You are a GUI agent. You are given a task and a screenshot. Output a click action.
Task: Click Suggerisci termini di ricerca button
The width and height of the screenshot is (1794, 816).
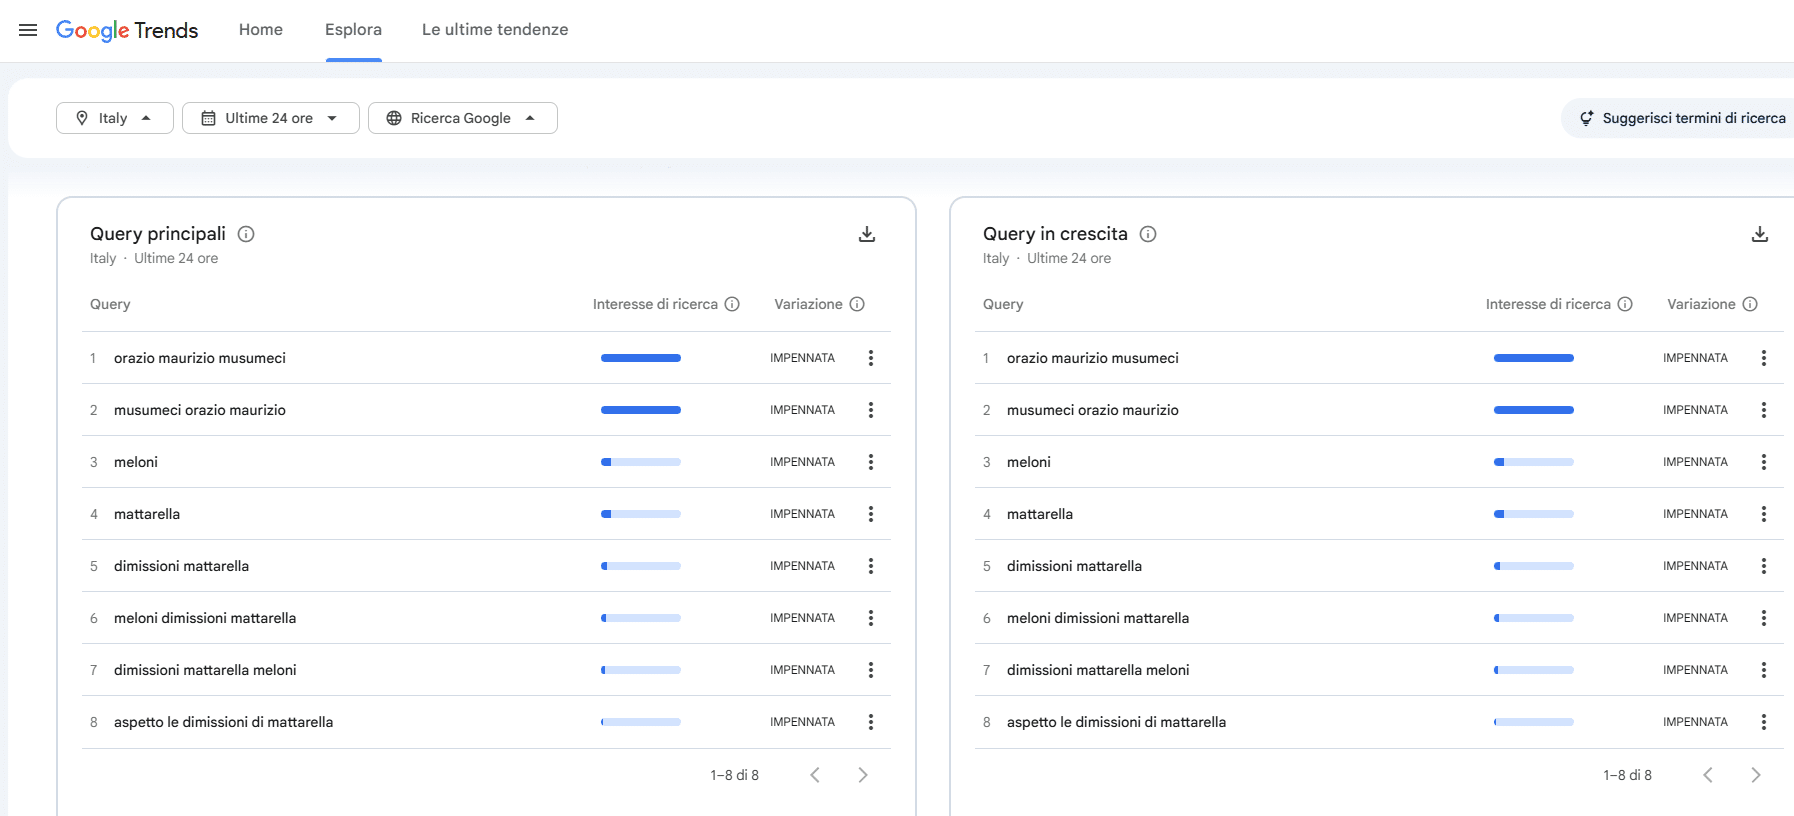tap(1682, 118)
